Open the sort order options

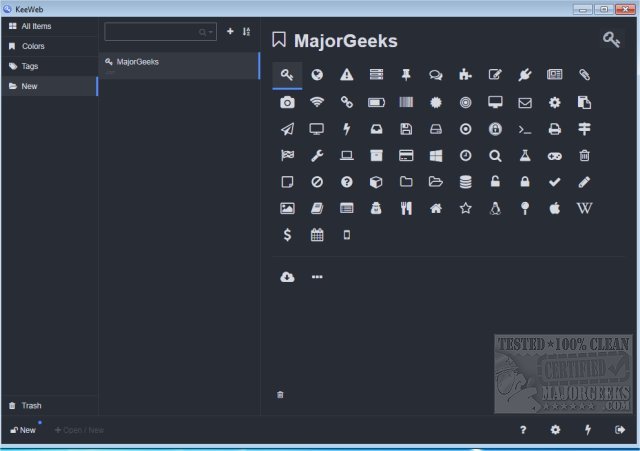(246, 31)
